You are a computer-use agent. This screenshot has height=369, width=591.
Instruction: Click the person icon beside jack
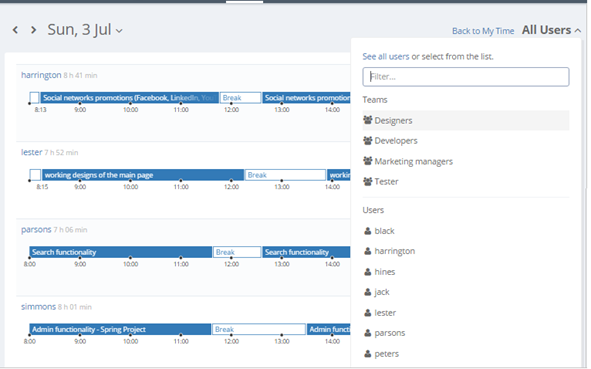367,292
